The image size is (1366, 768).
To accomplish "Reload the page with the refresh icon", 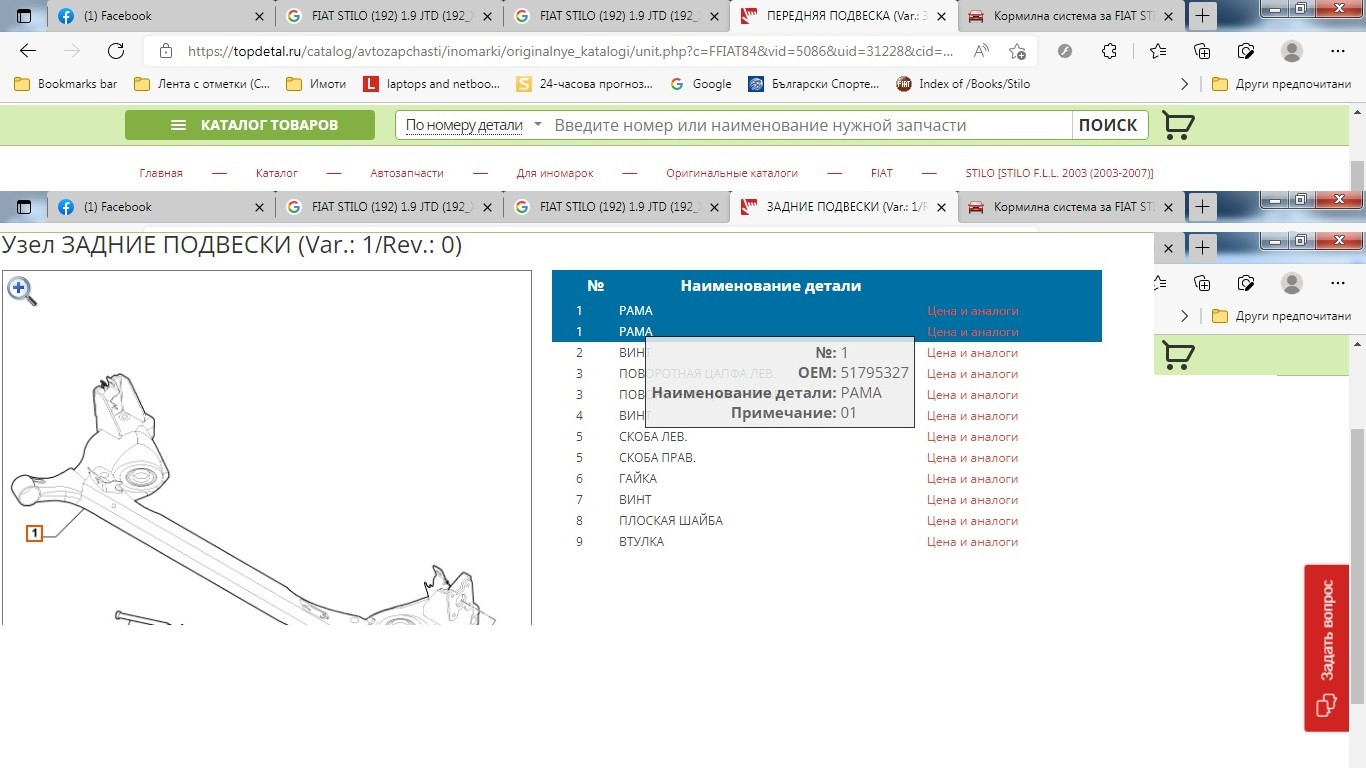I will click(x=116, y=51).
